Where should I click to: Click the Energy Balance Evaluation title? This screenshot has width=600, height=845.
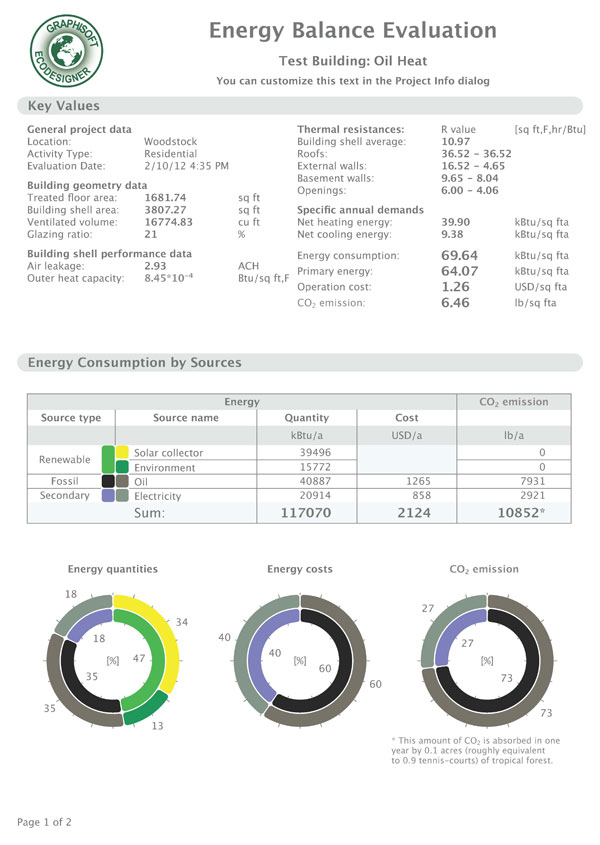coord(352,31)
